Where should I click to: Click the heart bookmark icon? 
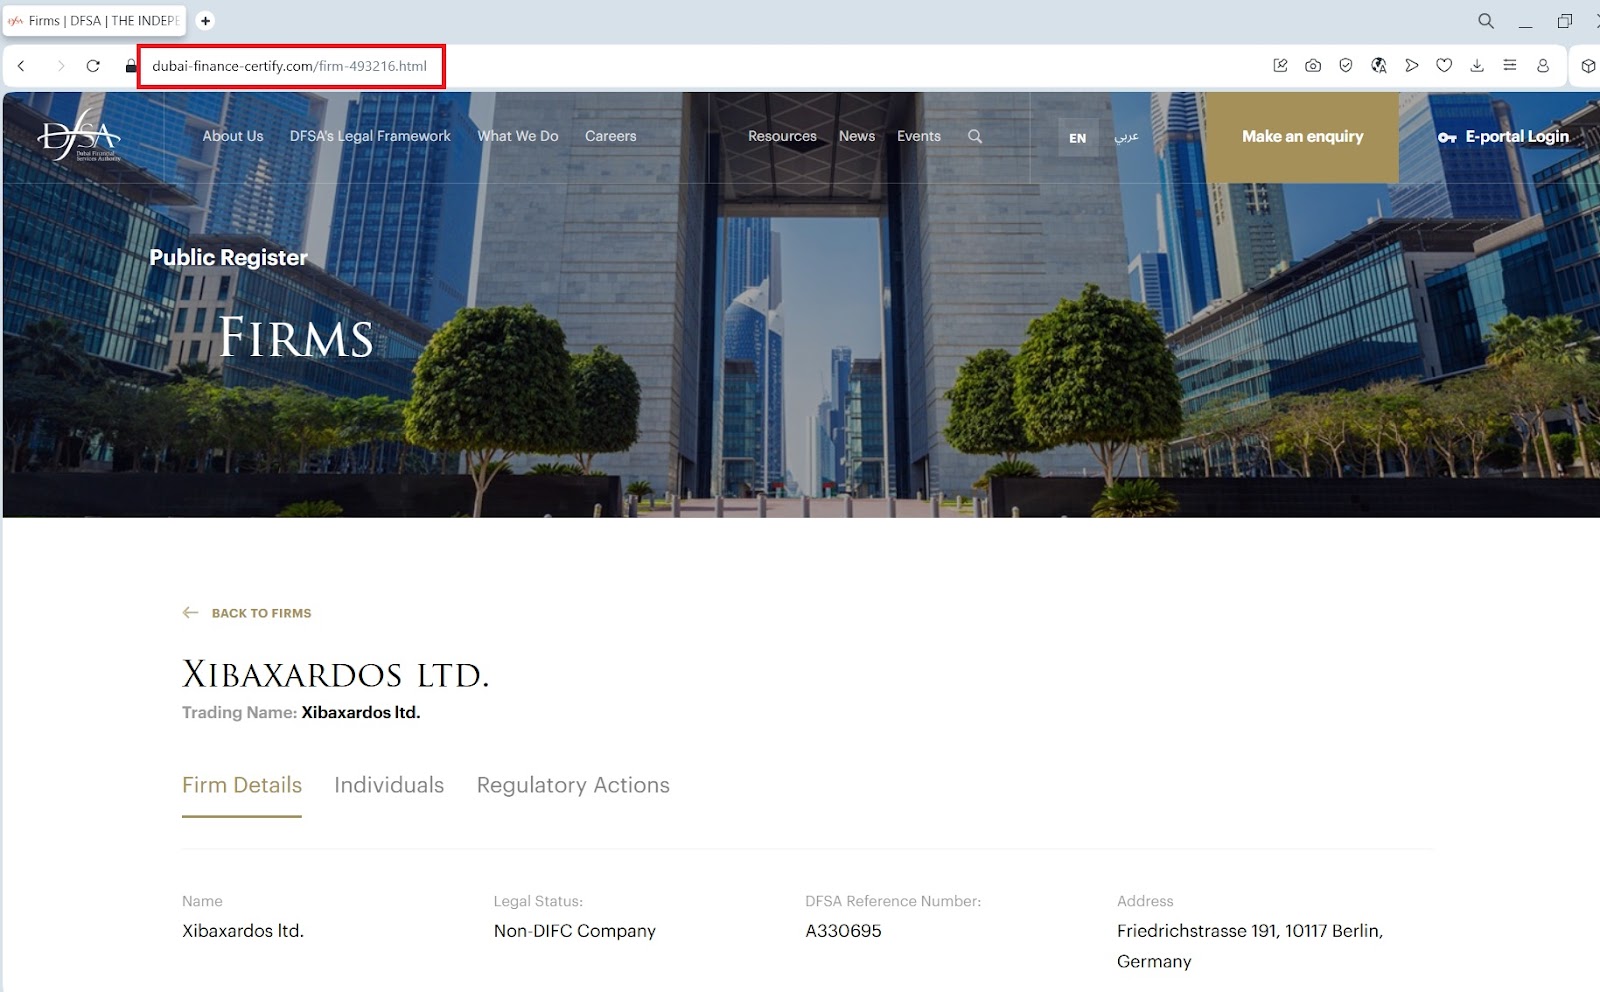pos(1444,66)
